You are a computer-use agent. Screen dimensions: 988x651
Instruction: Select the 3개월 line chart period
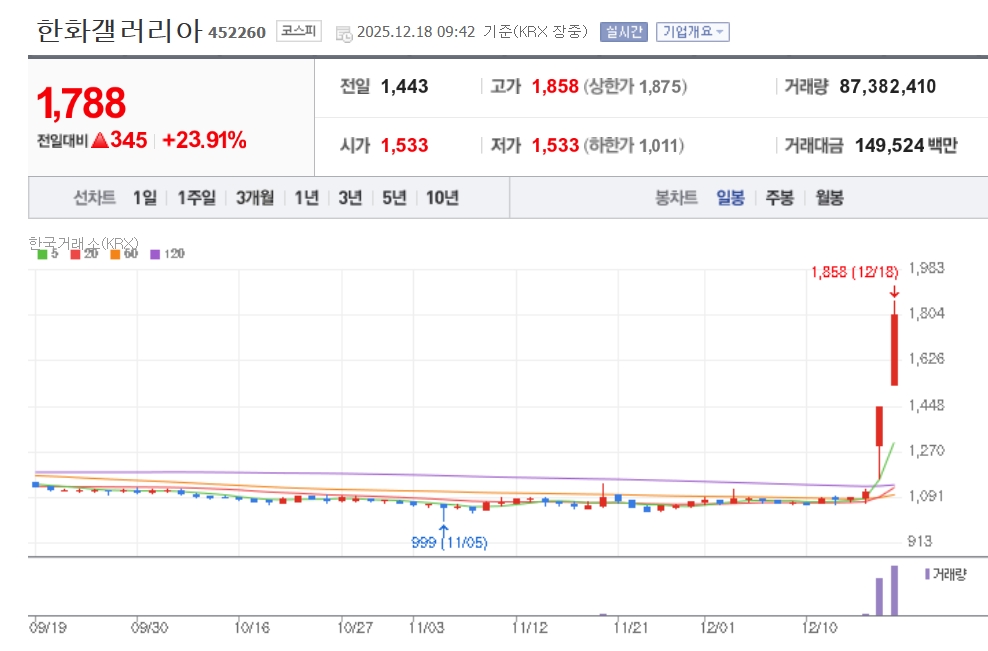tap(255, 198)
